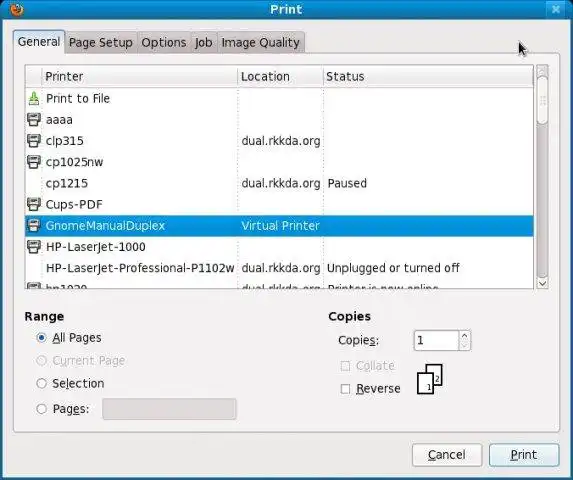
Task: Select the Pages range radio button
Action: 42,409
